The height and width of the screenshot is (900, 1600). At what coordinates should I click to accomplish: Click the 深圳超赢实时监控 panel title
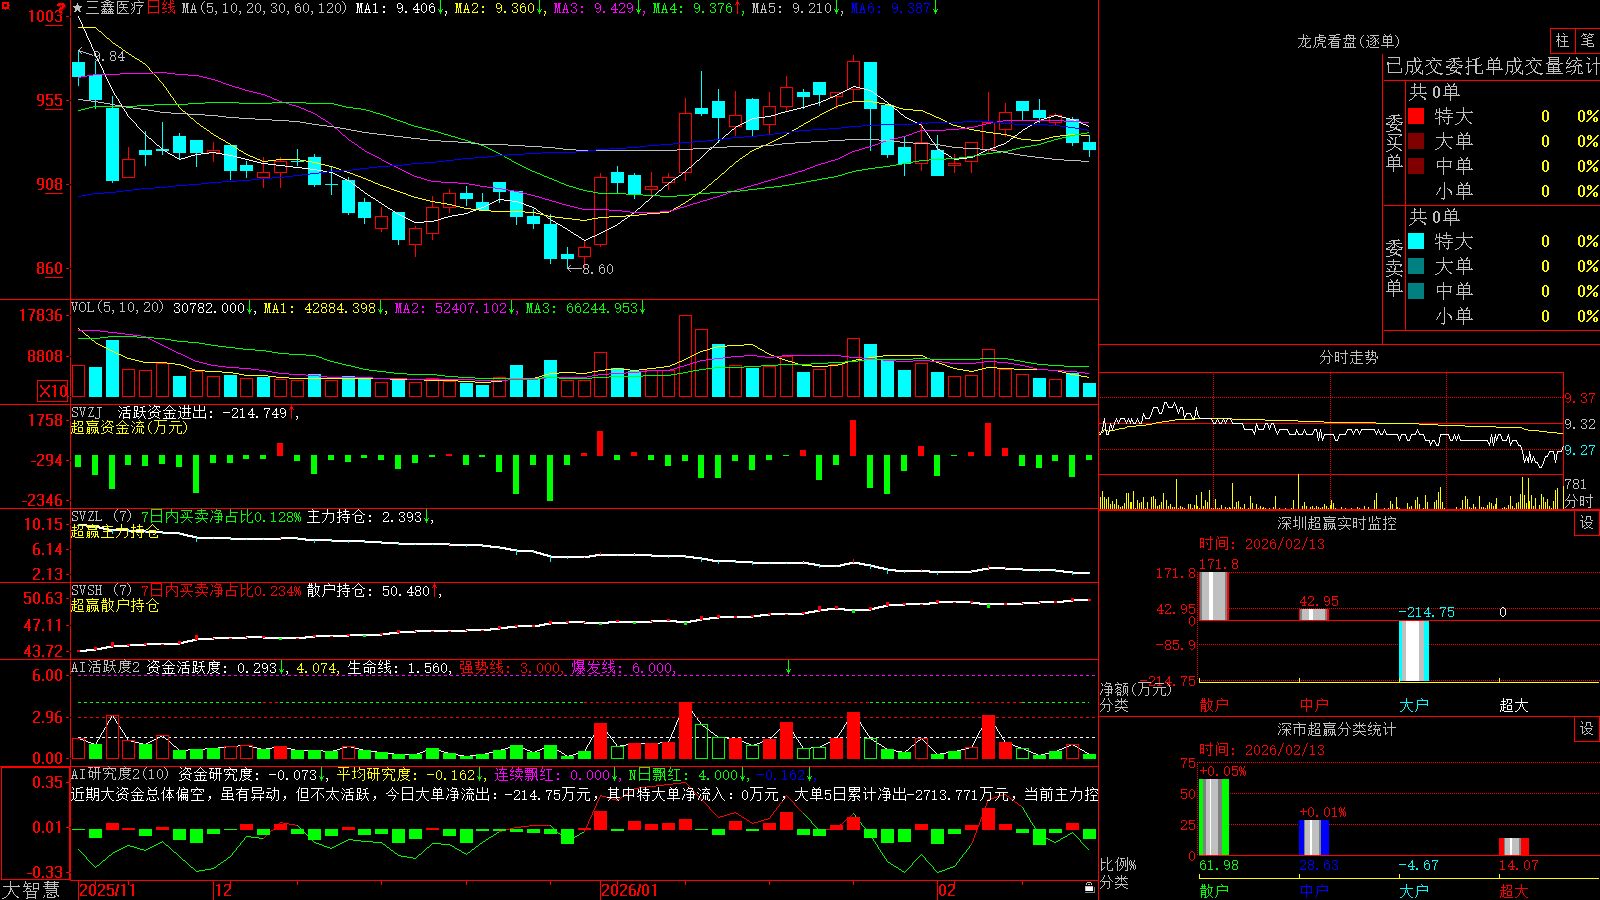[1337, 523]
